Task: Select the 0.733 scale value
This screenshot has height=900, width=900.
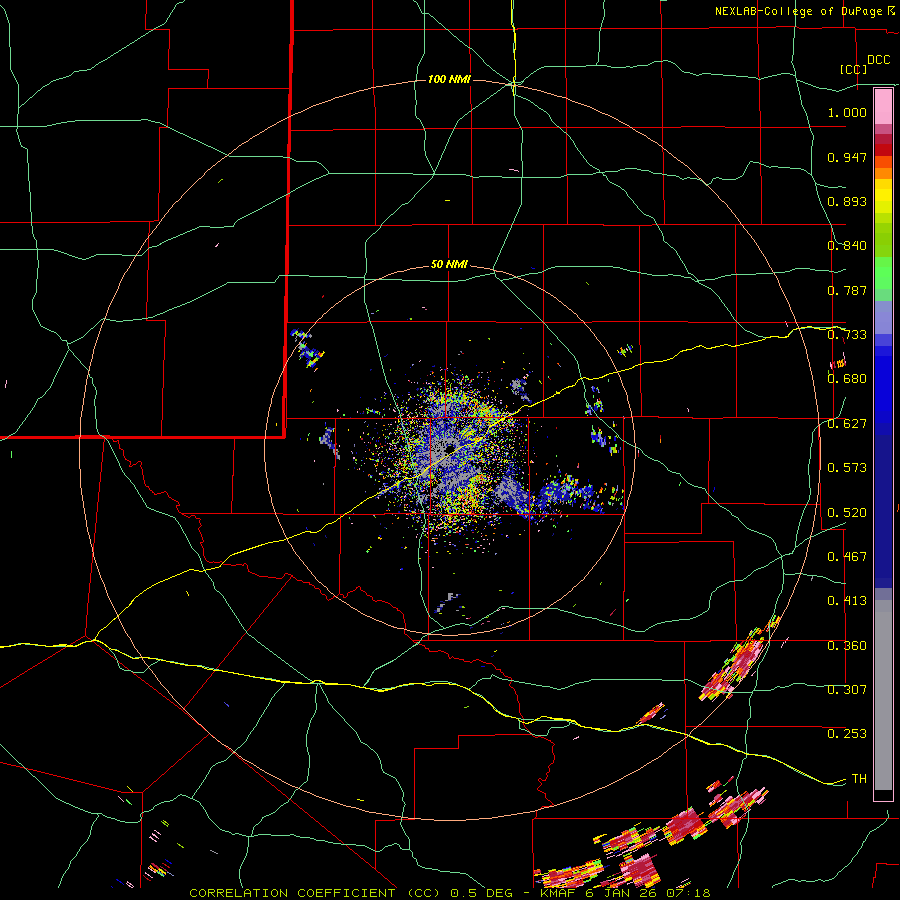Action: 847,335
